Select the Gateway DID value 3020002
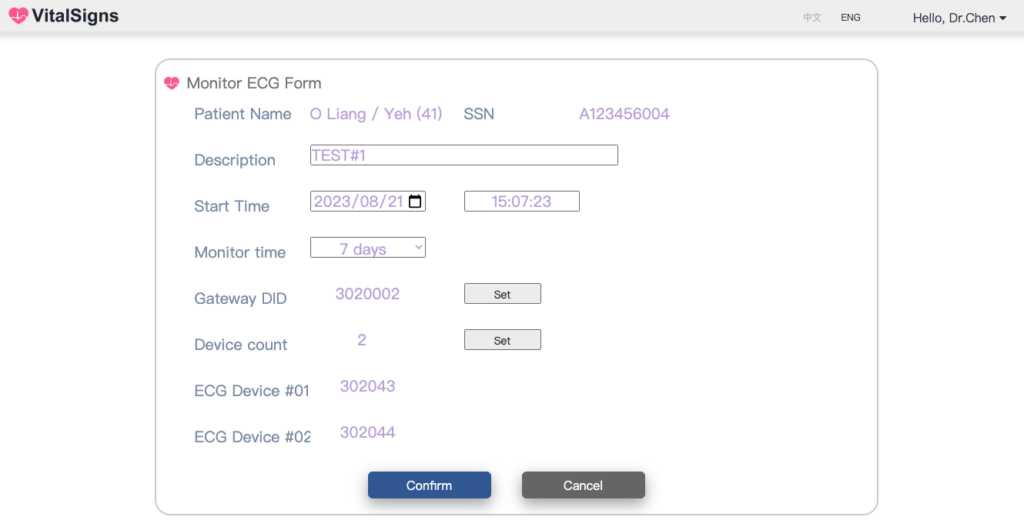The width and height of the screenshot is (1024, 520). pyautogui.click(x=367, y=294)
